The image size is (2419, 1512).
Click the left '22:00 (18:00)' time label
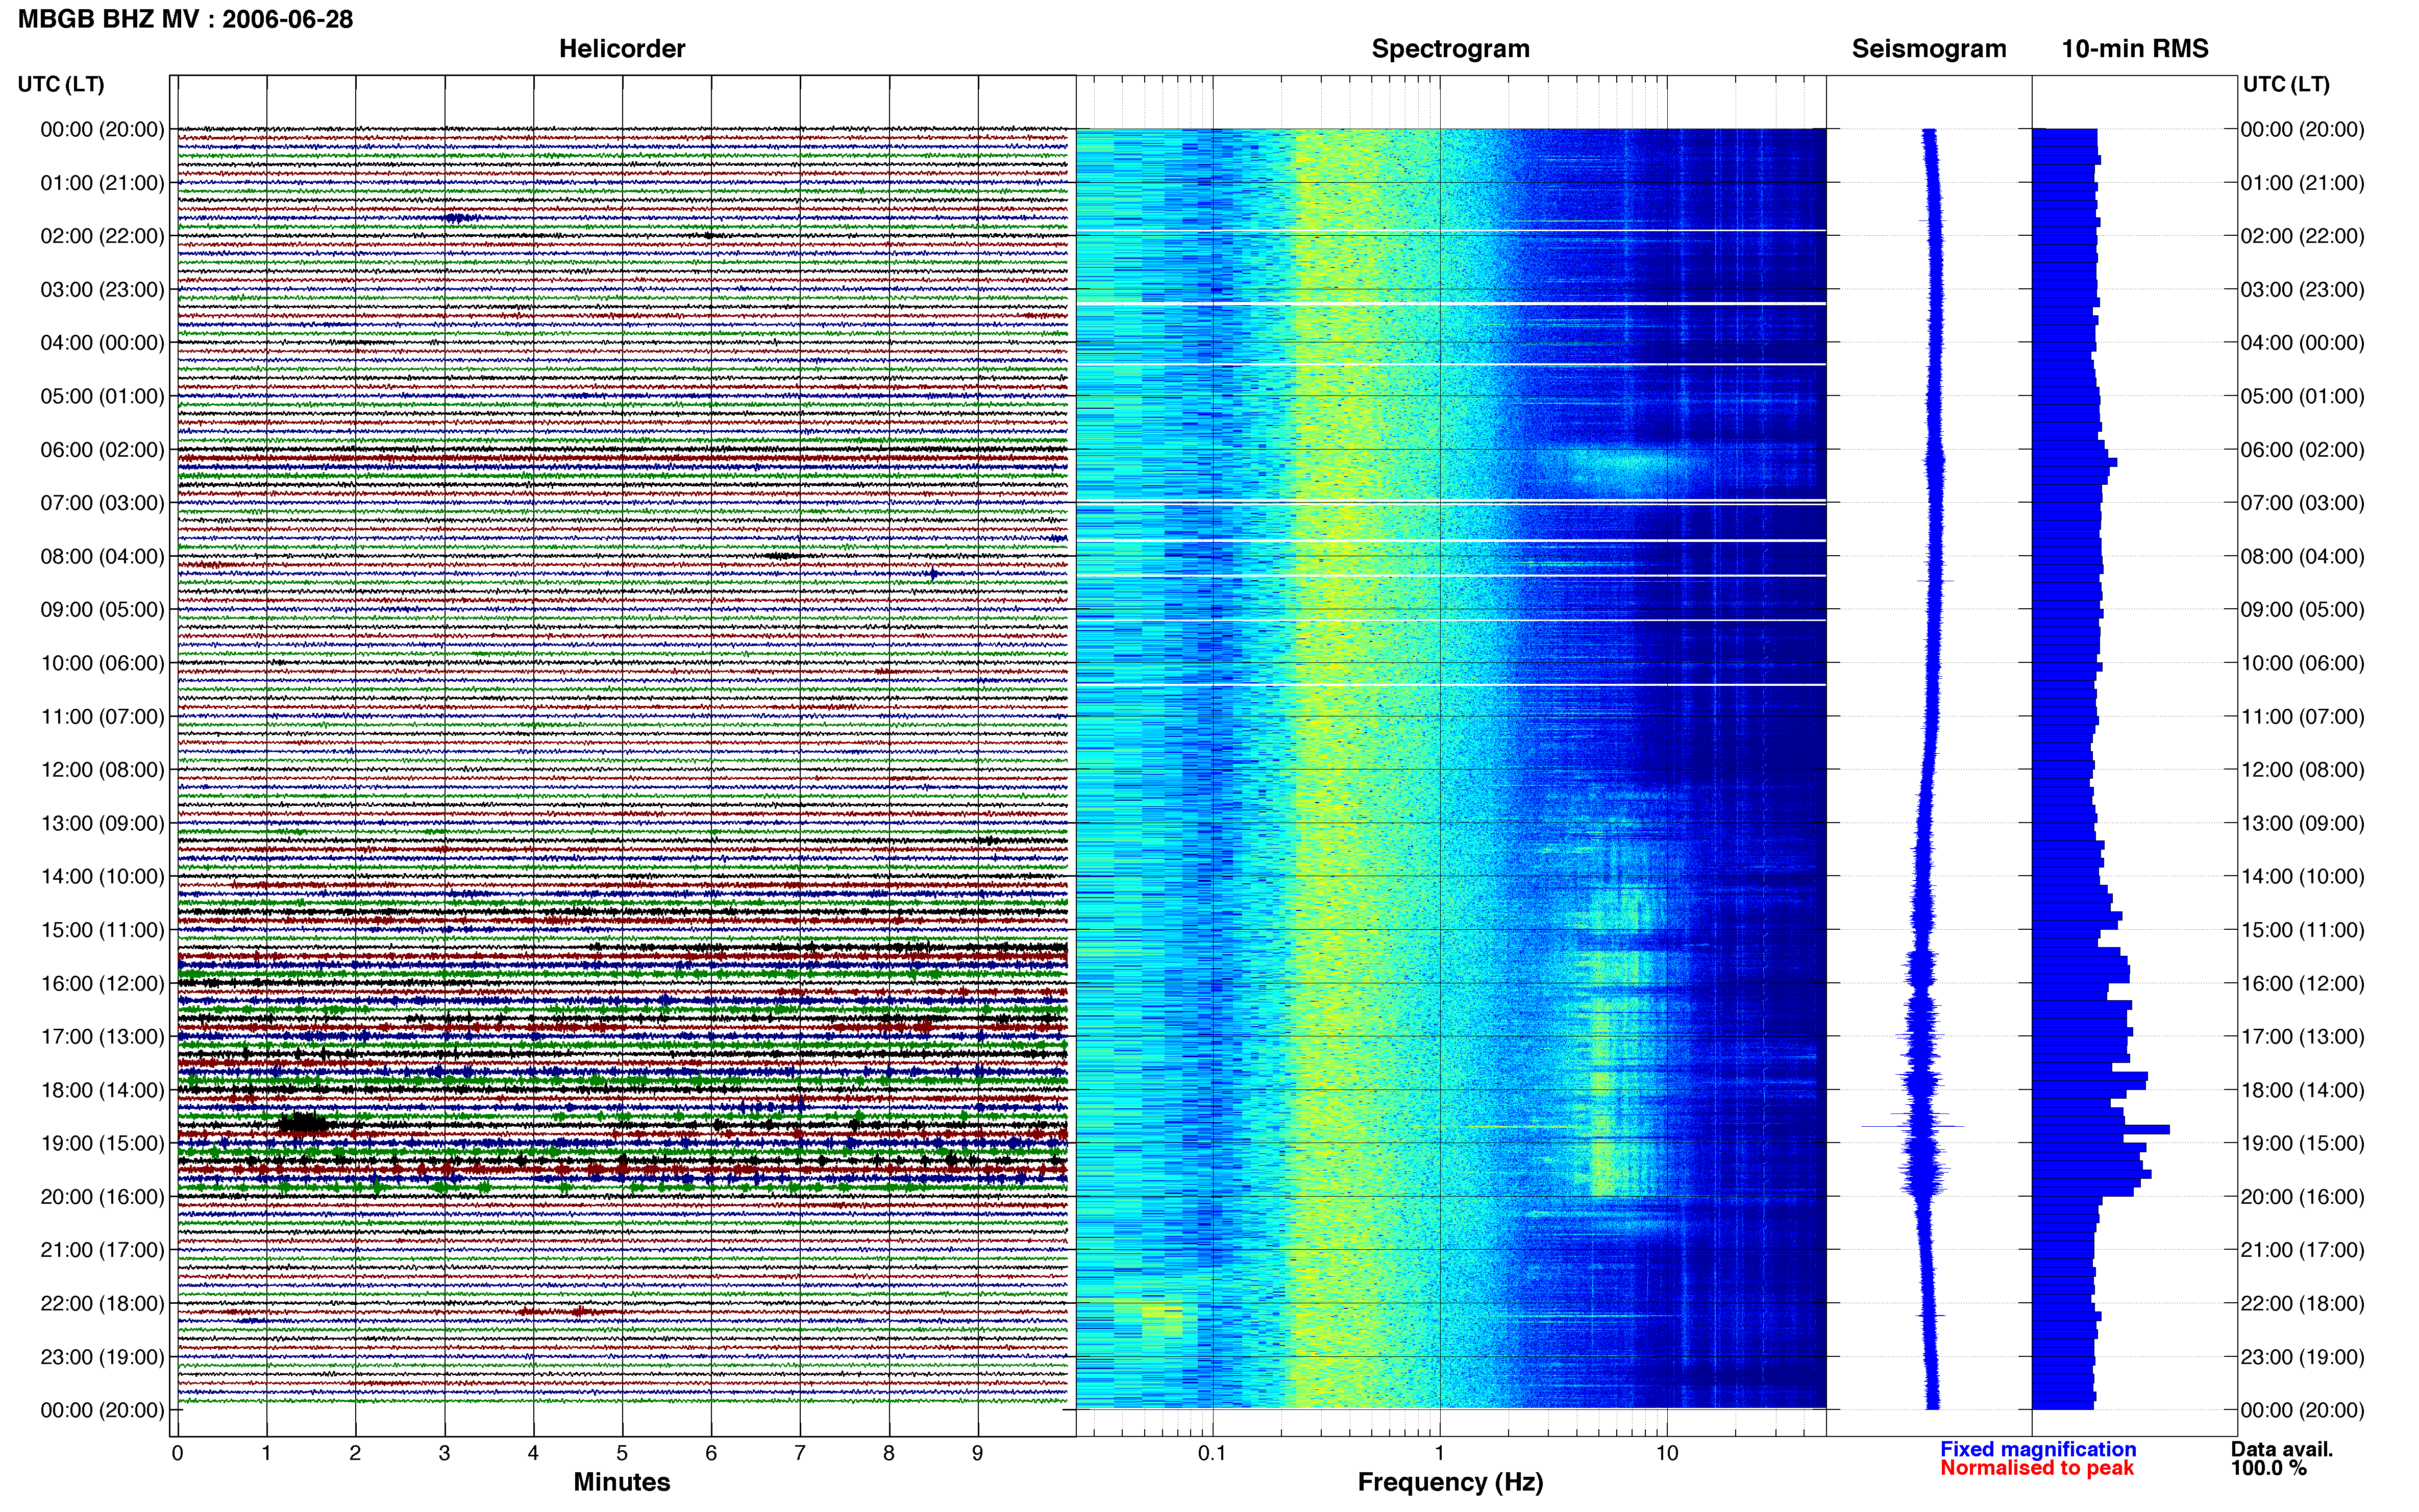(102, 1303)
